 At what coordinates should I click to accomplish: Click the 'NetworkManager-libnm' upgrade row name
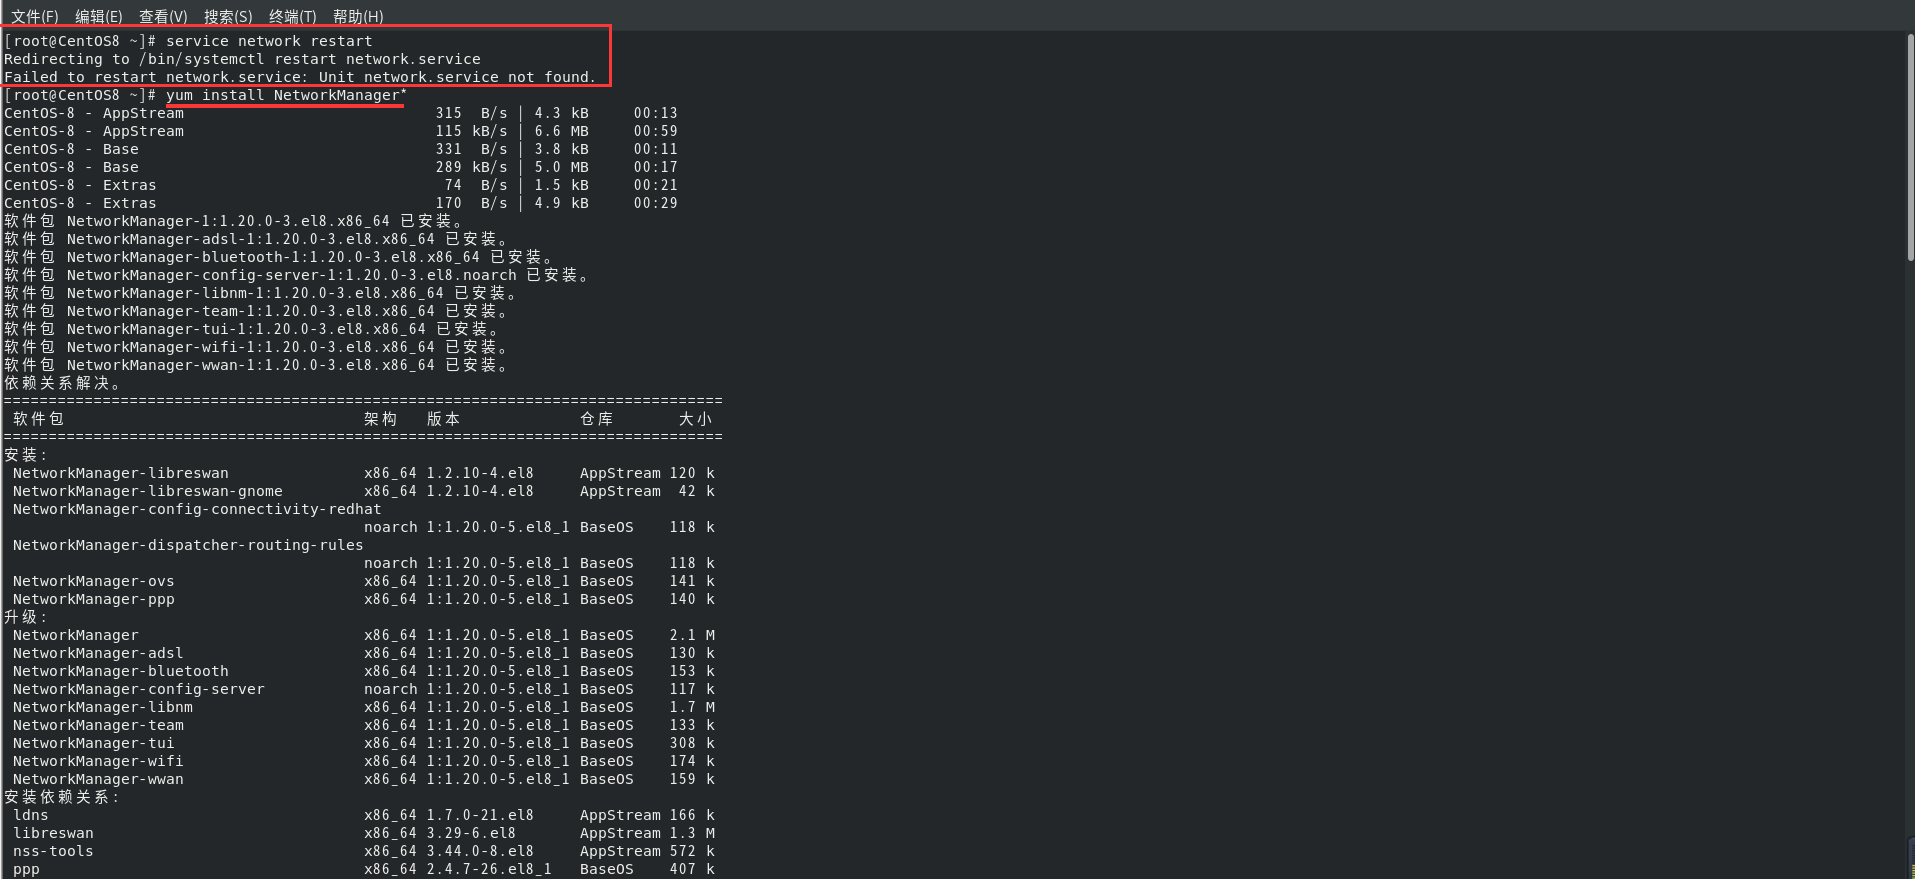[x=103, y=707]
